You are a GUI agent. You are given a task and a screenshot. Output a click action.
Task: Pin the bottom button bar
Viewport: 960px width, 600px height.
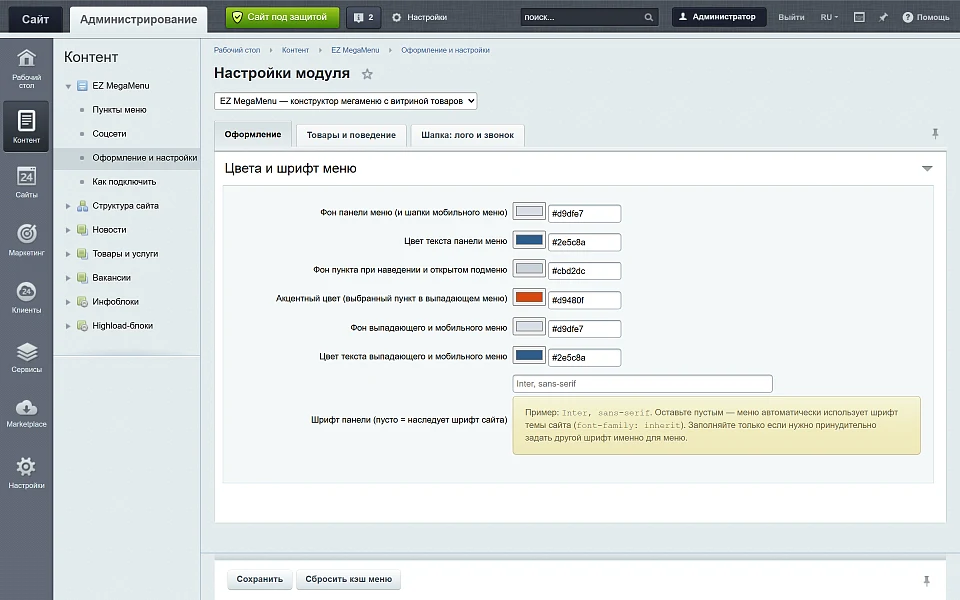pos(926,580)
